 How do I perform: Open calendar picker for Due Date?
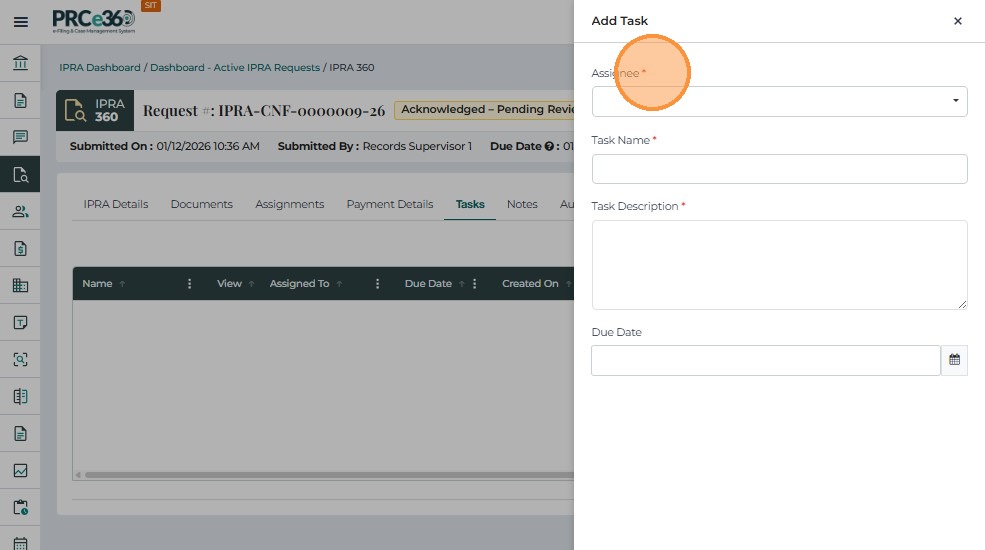[954, 360]
